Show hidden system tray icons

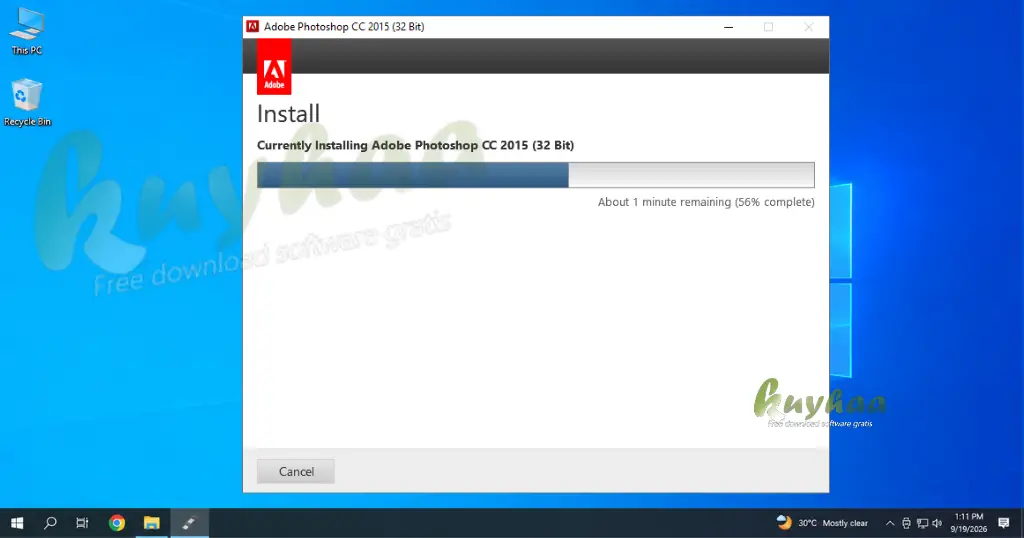tap(889, 523)
